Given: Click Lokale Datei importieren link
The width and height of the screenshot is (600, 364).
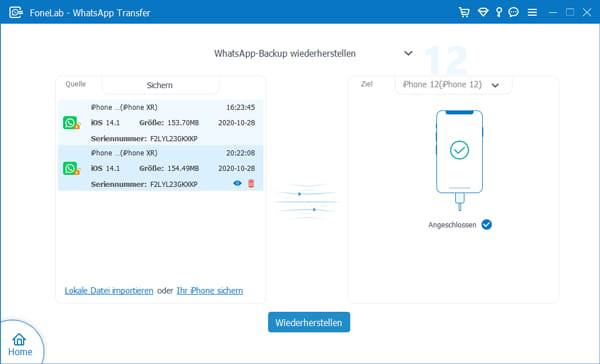Looking at the screenshot, I should (x=109, y=291).
